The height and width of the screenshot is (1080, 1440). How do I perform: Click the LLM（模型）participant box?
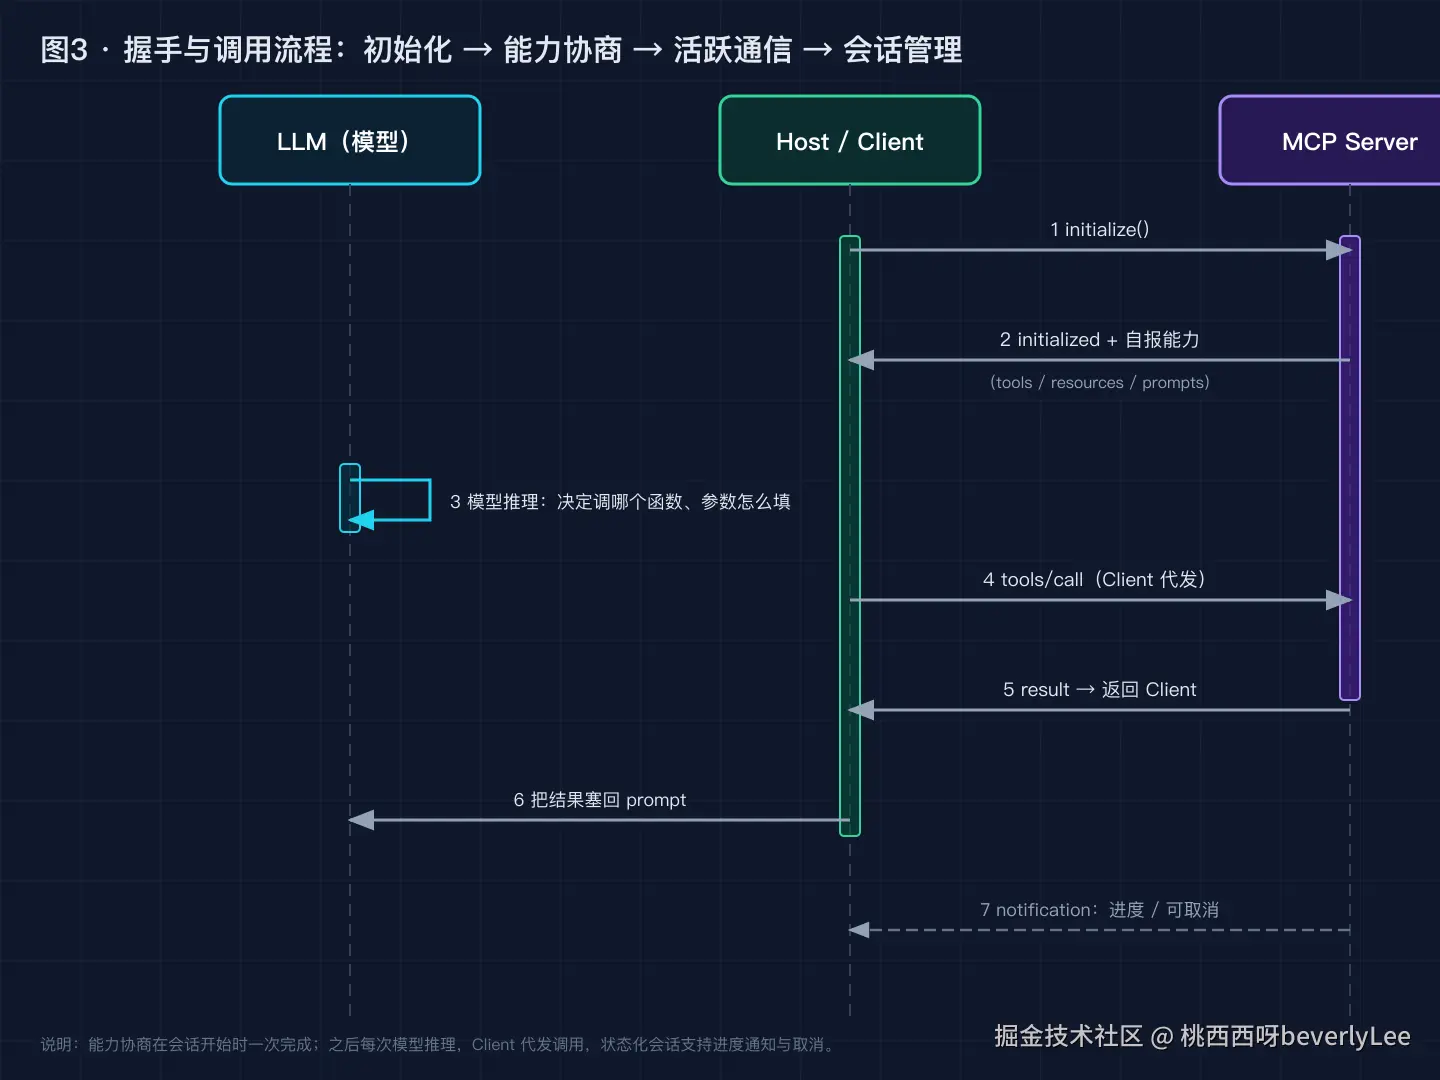pyautogui.click(x=350, y=140)
